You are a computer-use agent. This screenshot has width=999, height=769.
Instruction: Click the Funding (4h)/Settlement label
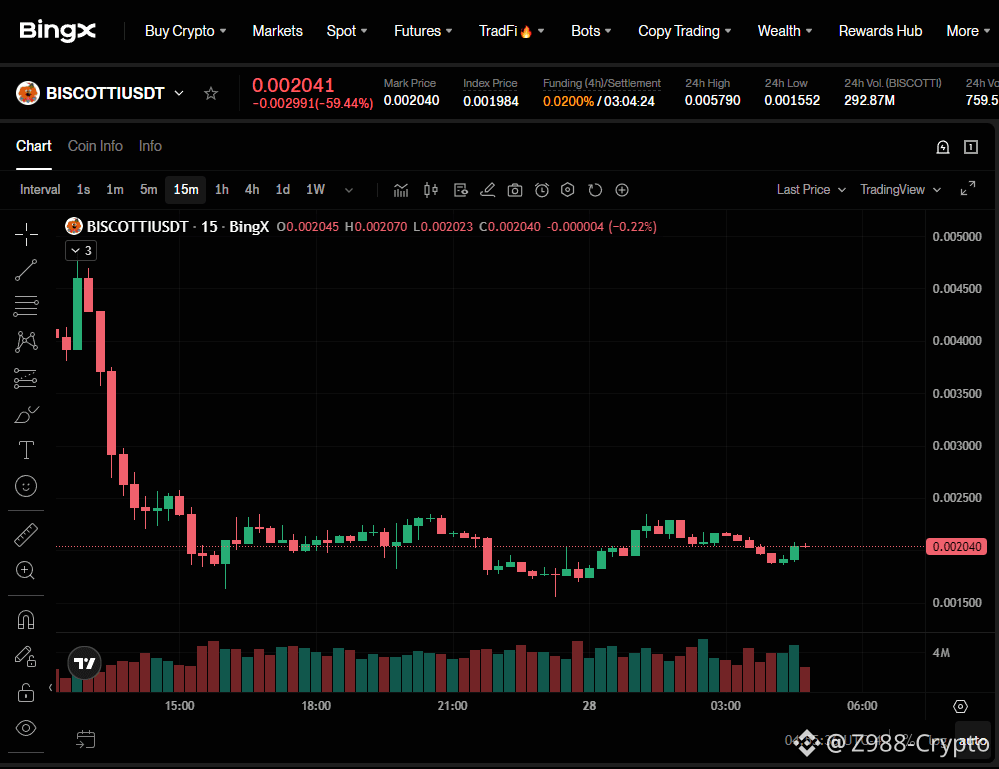tap(601, 83)
